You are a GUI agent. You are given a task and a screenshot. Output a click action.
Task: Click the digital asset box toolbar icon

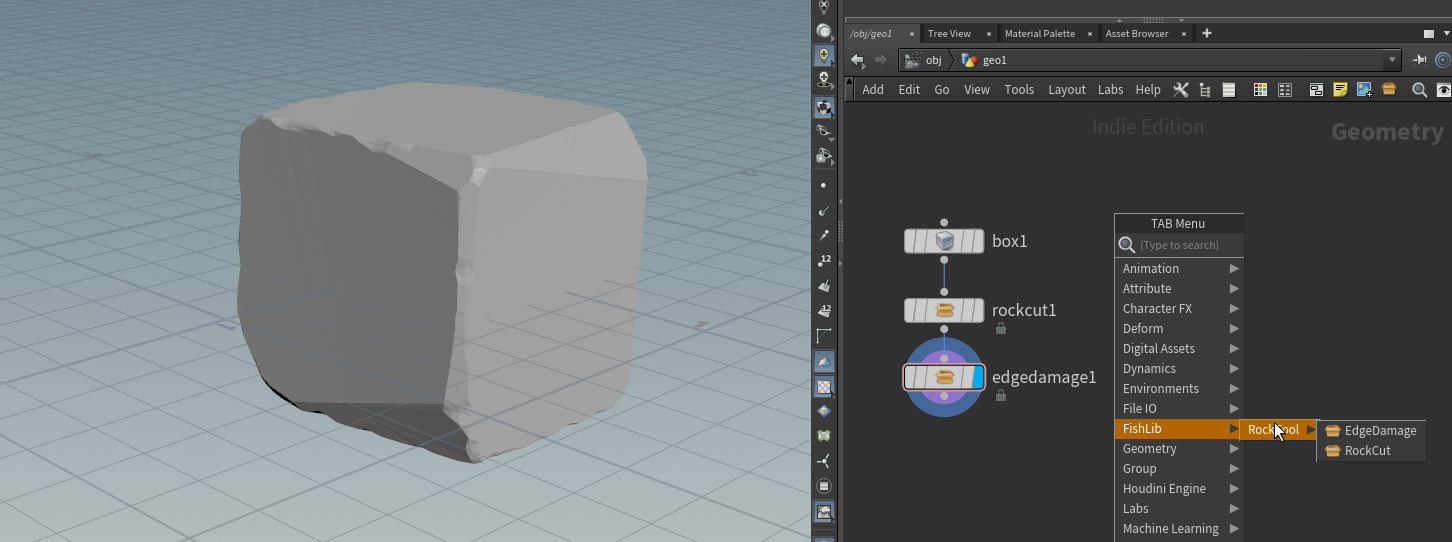pos(1388,89)
